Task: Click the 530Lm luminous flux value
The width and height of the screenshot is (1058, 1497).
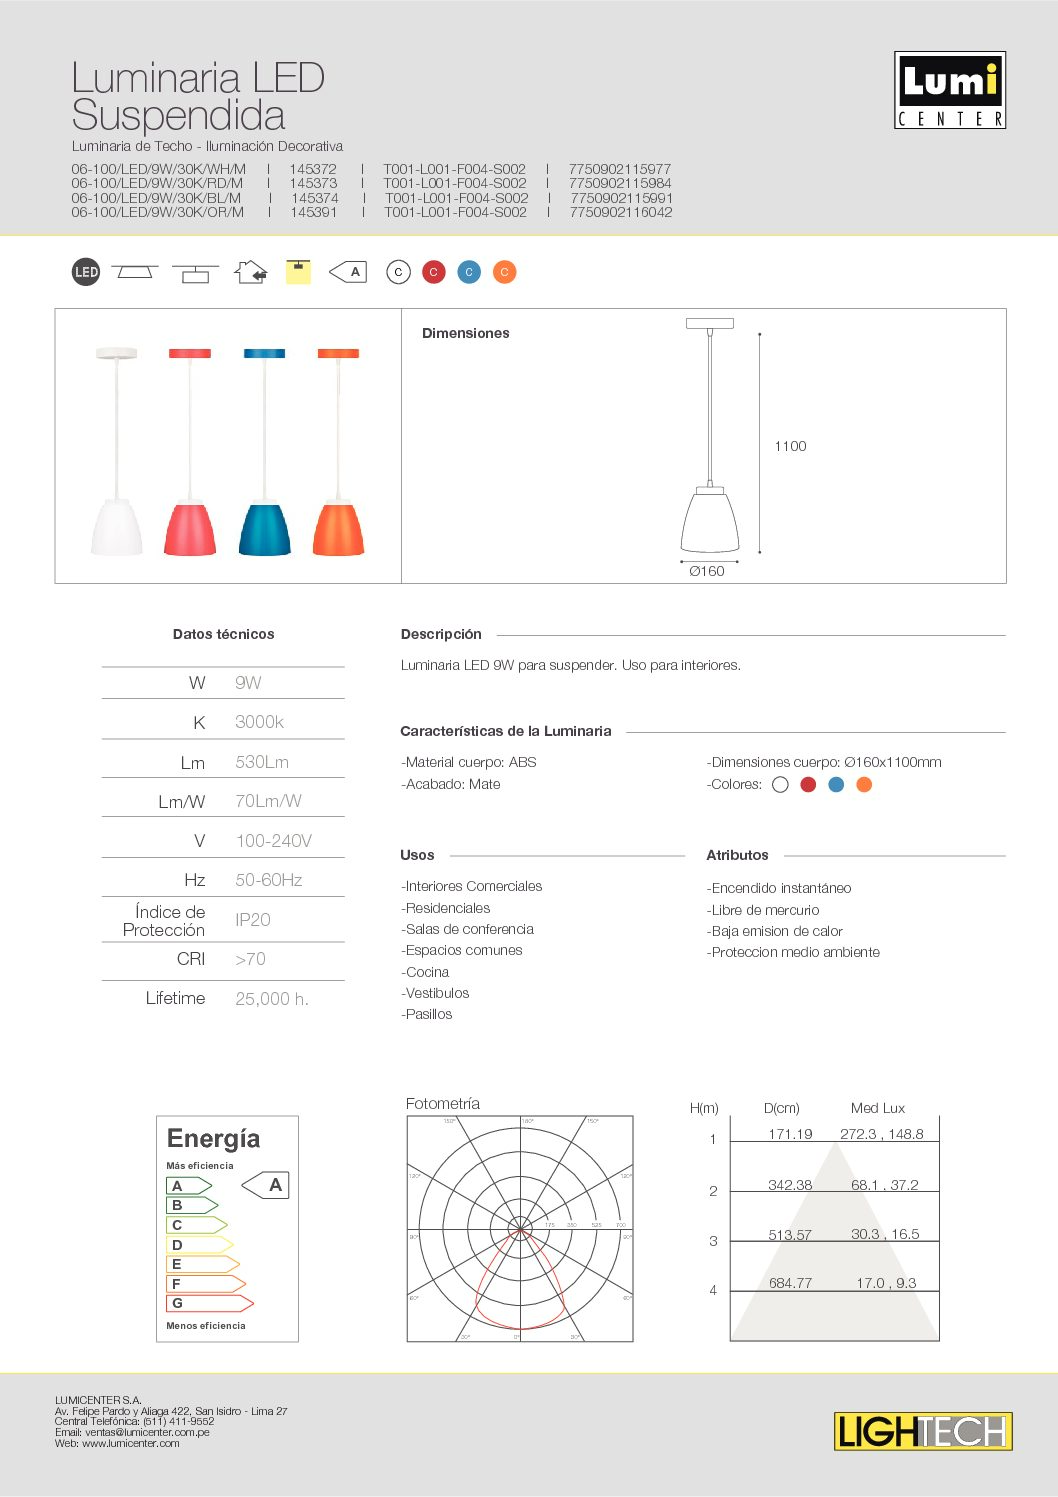Action: click(262, 762)
